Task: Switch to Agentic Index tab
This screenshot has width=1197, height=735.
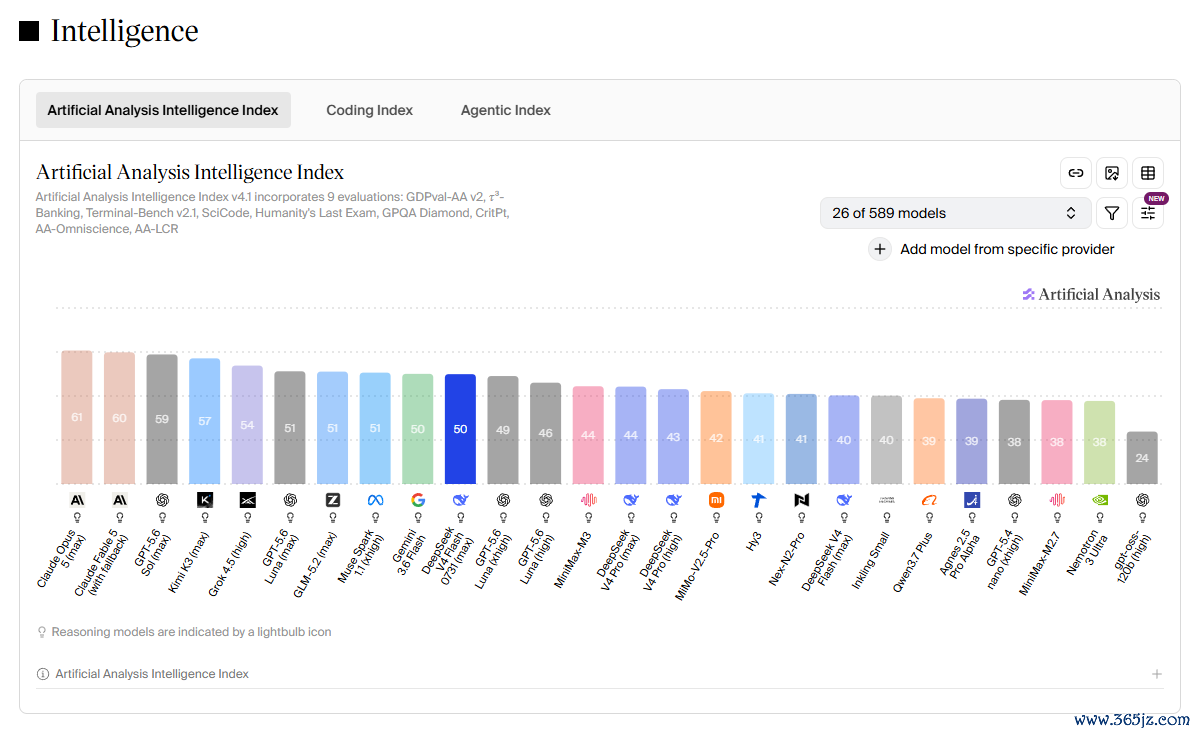Action: click(505, 110)
